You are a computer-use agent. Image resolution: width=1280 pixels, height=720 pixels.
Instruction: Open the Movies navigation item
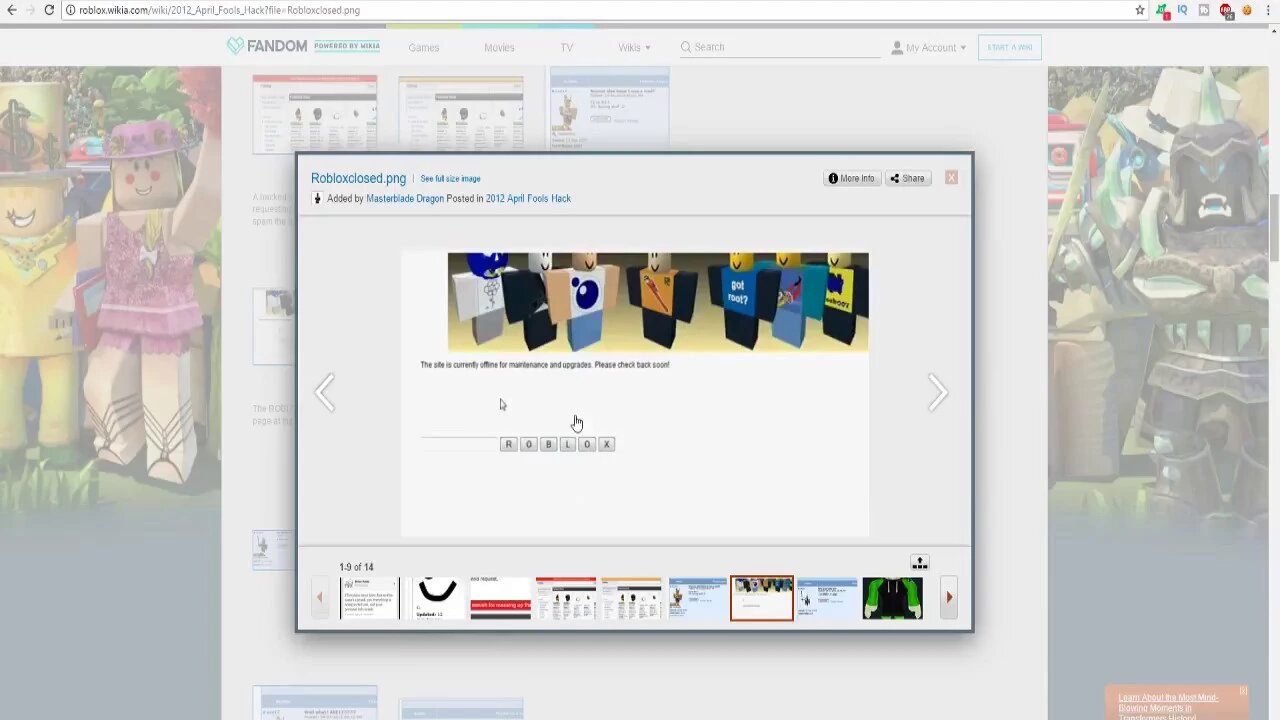(499, 47)
